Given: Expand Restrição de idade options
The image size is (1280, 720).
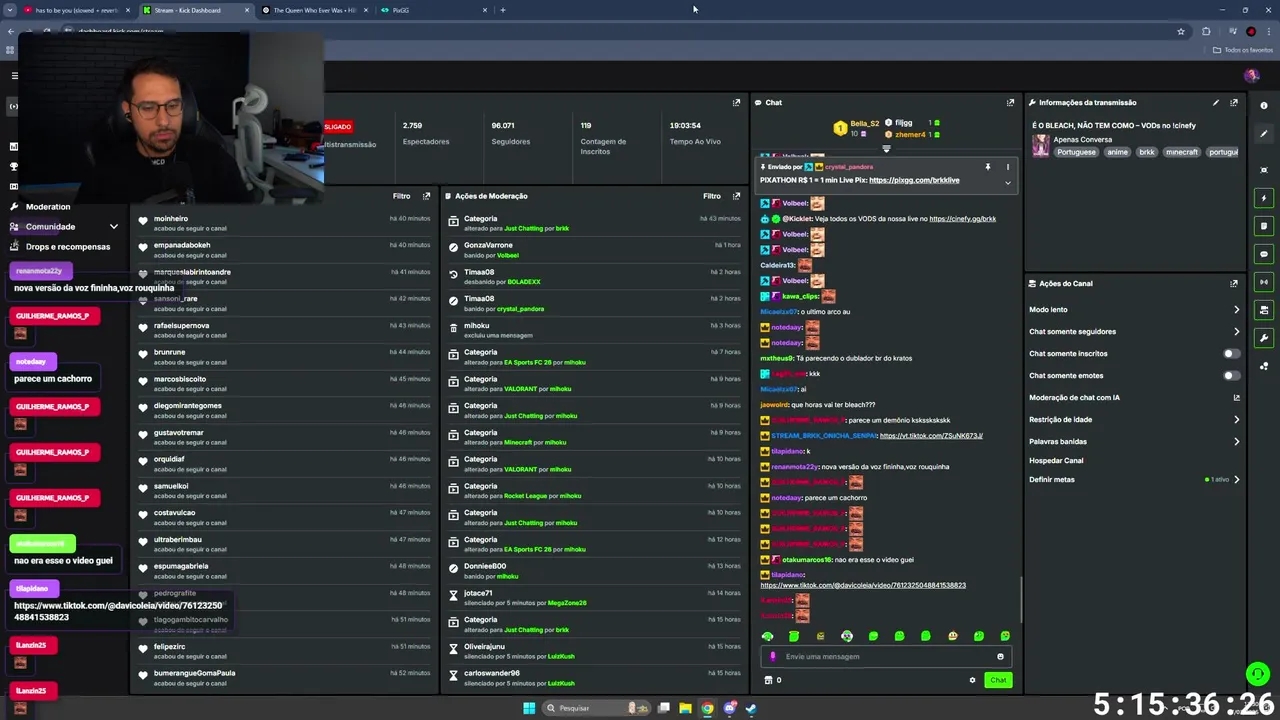Looking at the screenshot, I should (x=1236, y=420).
